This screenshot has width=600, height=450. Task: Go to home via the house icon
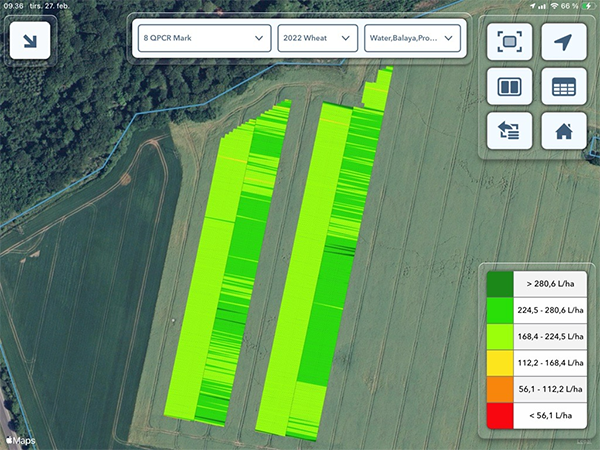tap(564, 131)
